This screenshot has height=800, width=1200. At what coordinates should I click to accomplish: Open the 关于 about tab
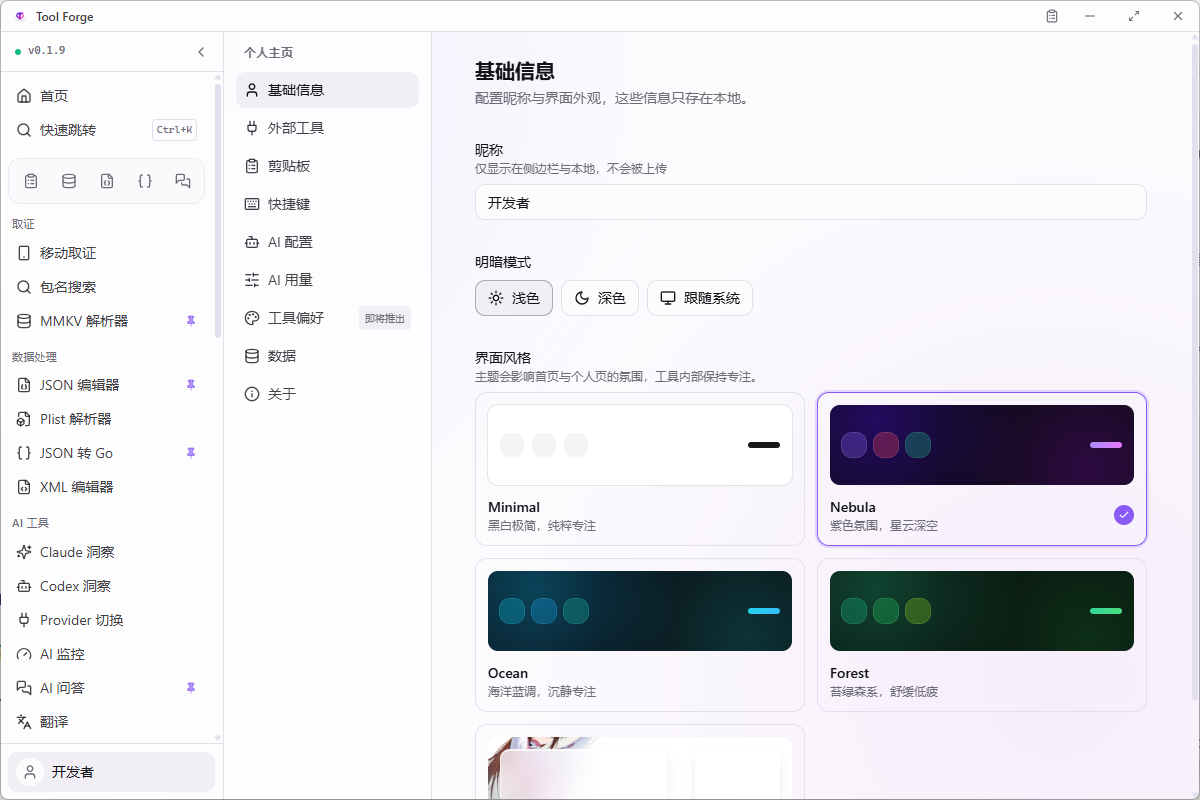pos(327,394)
